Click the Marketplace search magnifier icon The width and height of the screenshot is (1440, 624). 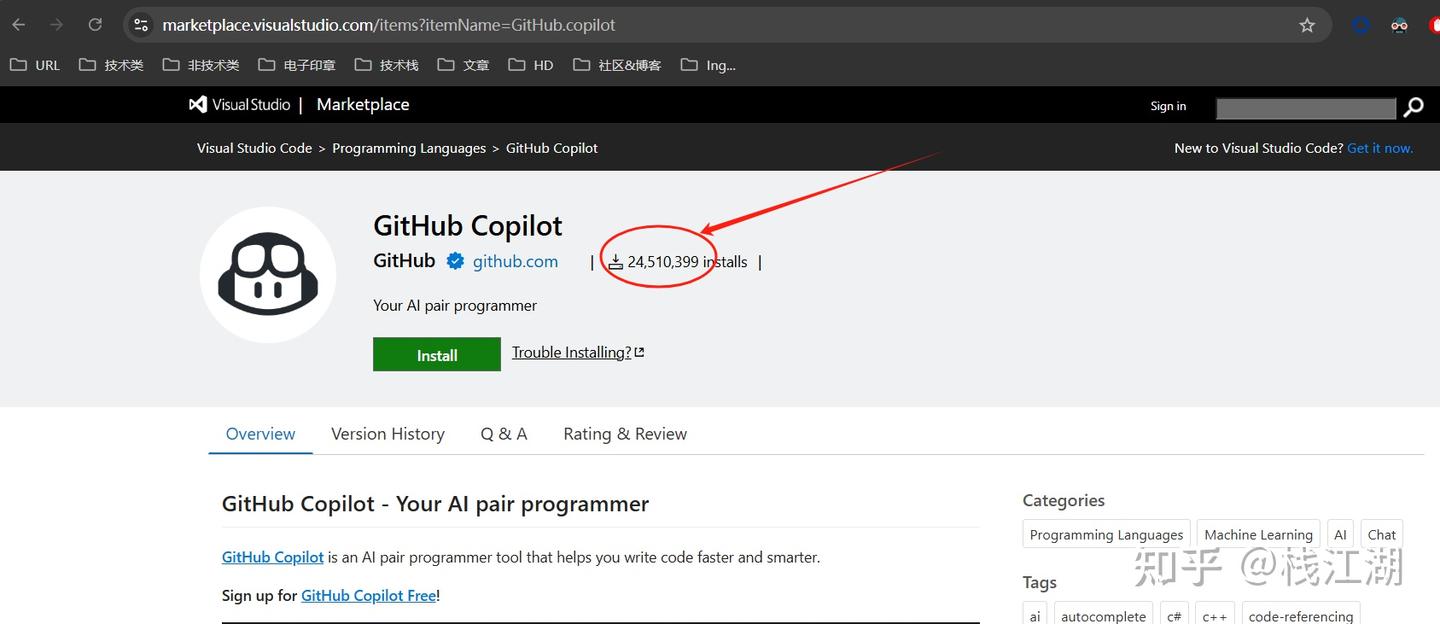tap(1413, 107)
